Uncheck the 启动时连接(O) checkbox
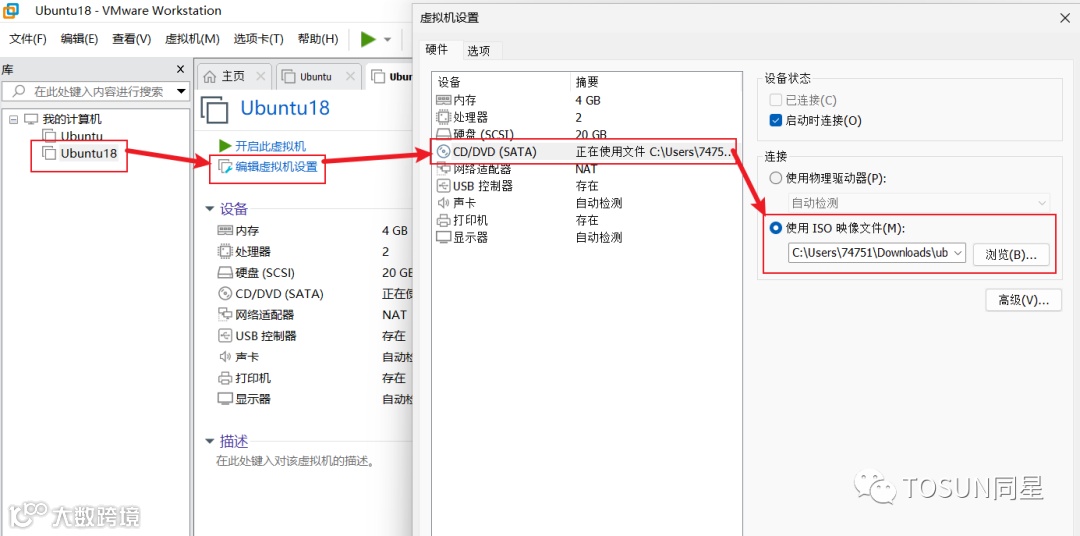1080x536 pixels. (776, 121)
